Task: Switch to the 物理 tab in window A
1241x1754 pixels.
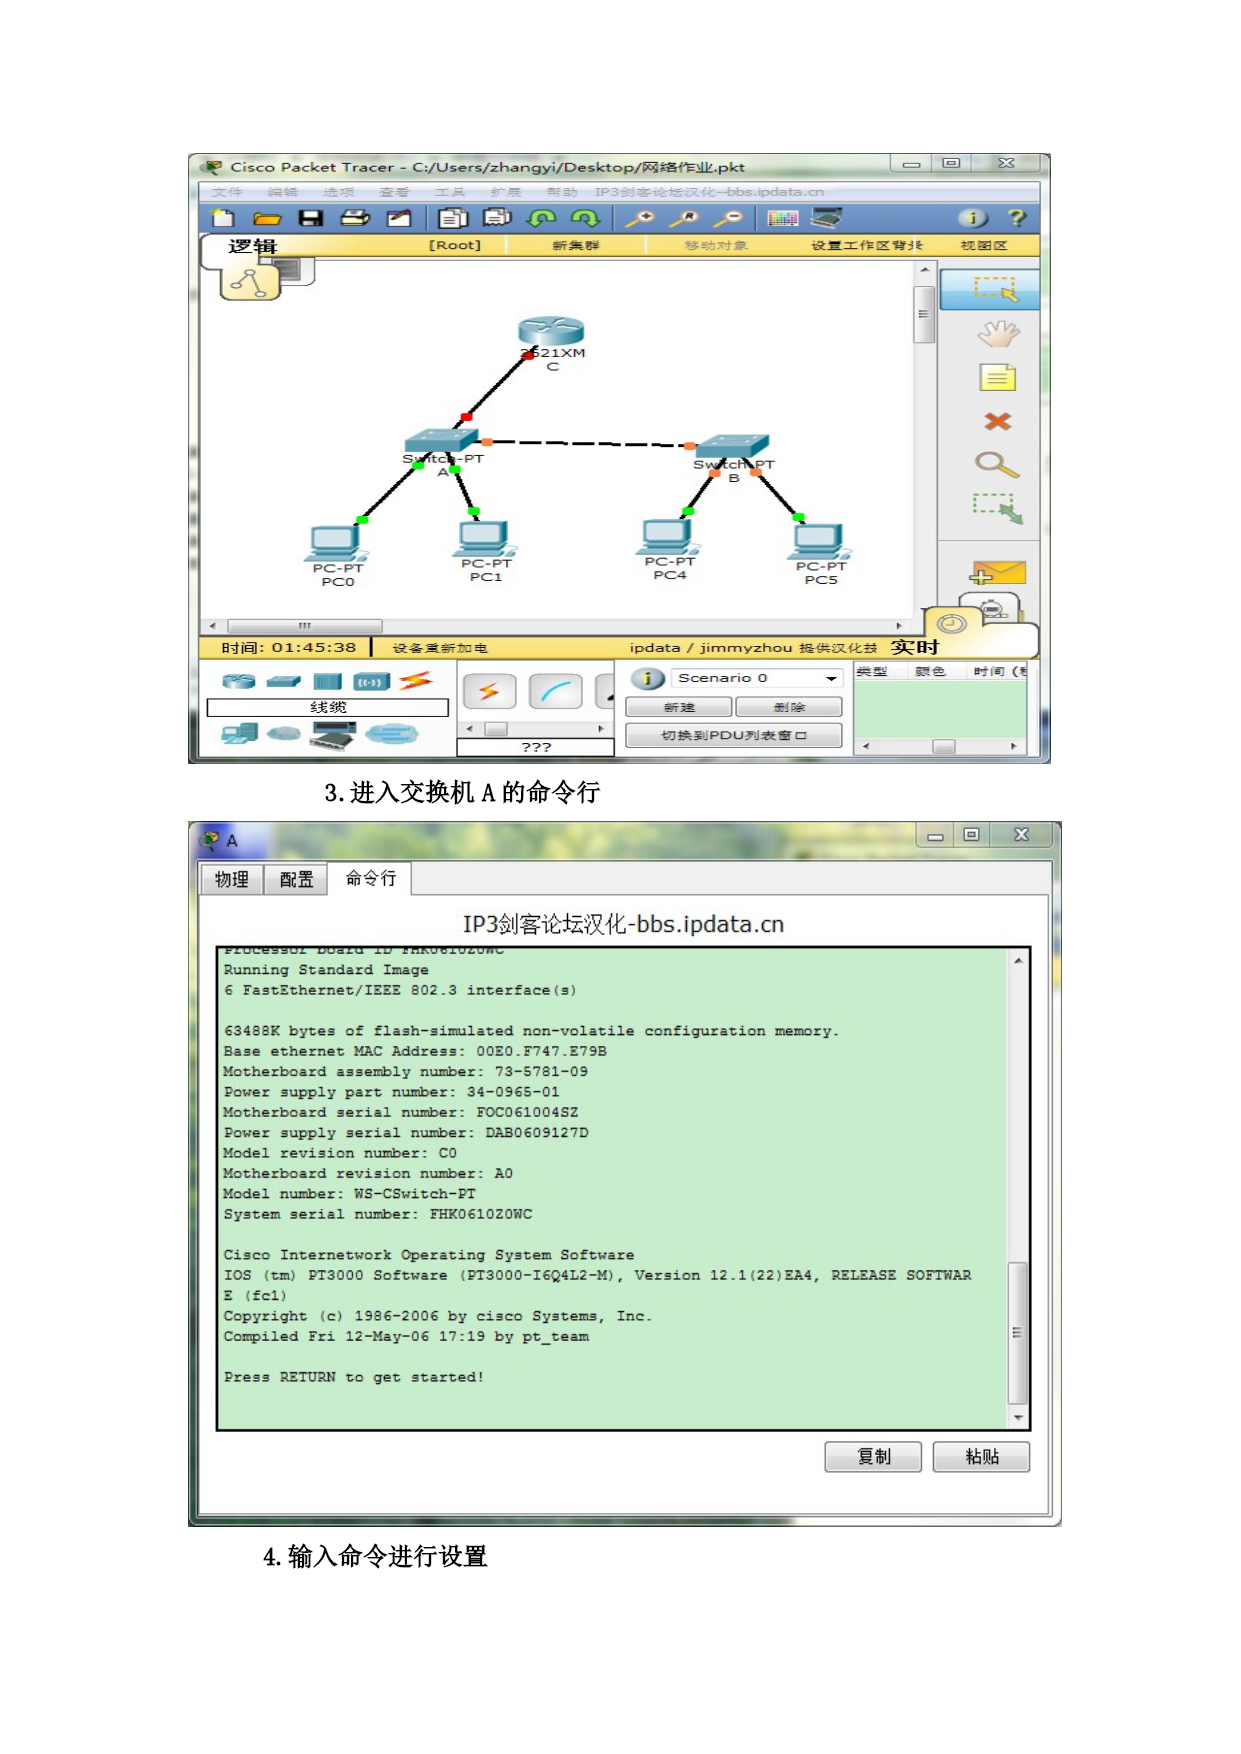Action: [232, 879]
